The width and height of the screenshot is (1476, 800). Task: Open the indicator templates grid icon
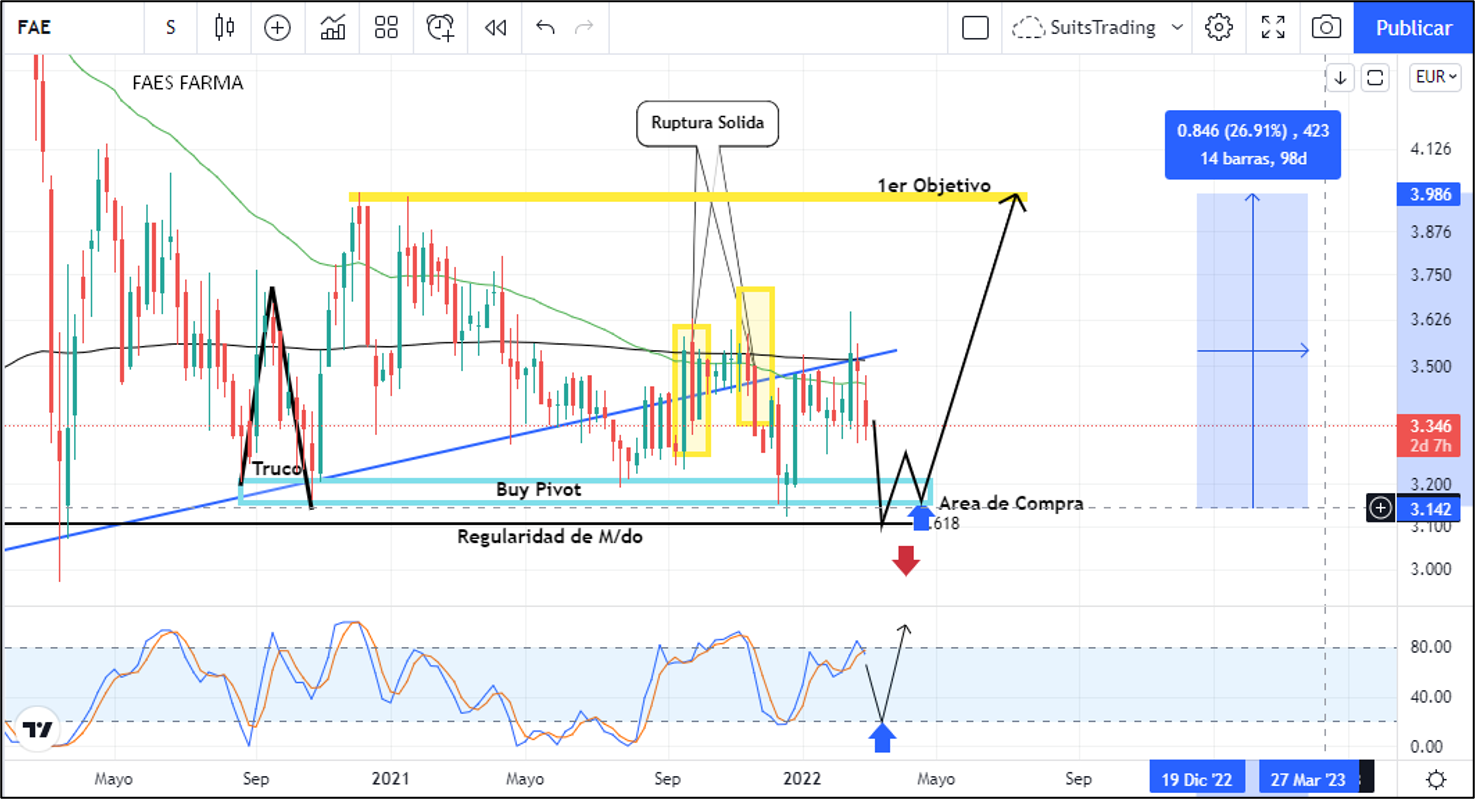pyautogui.click(x=386, y=28)
